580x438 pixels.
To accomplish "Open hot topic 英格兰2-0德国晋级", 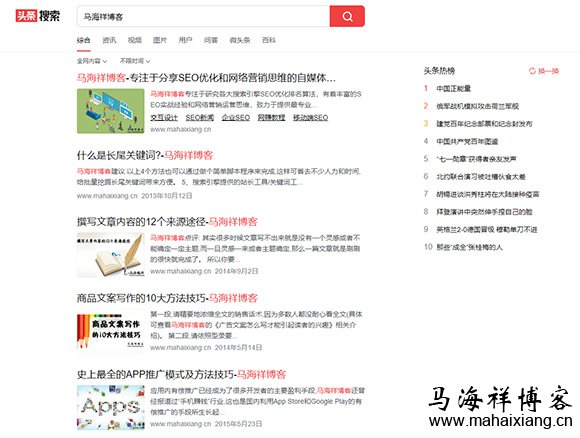I will [x=487, y=230].
